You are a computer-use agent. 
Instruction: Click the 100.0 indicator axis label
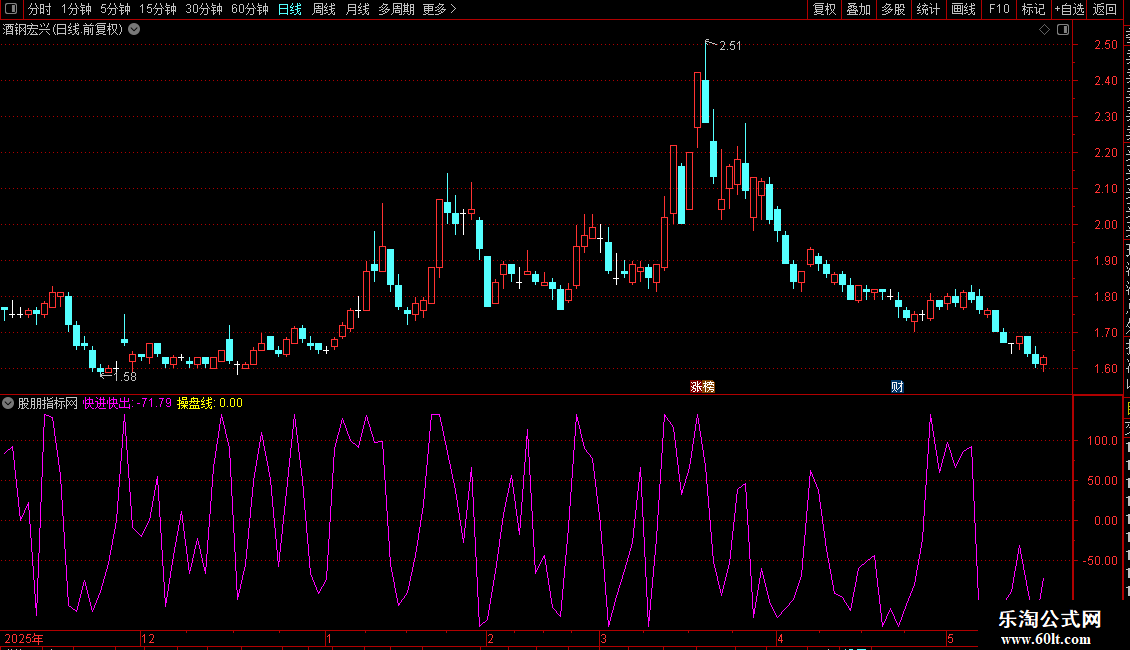1102,440
